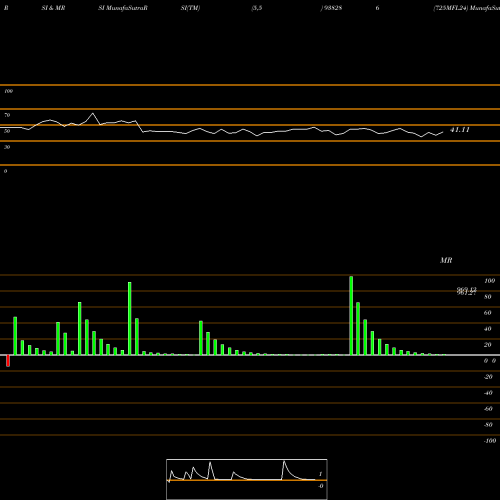This screenshot has height=500, width=500.
Task: Click the MR axis label -40
Action: click(x=488, y=393)
